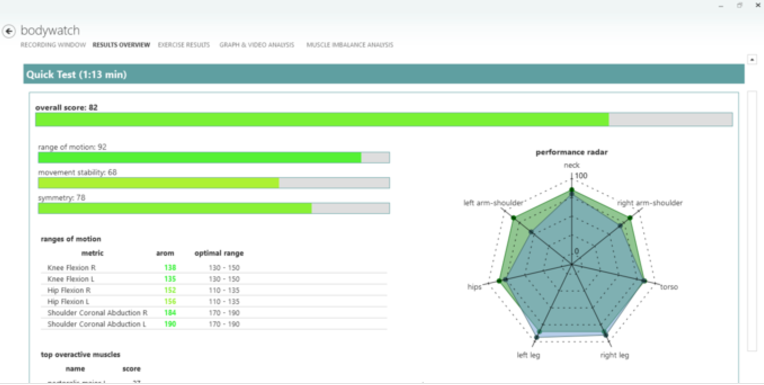Select the Results Overview tab
This screenshot has width=764, height=385.
121,45
